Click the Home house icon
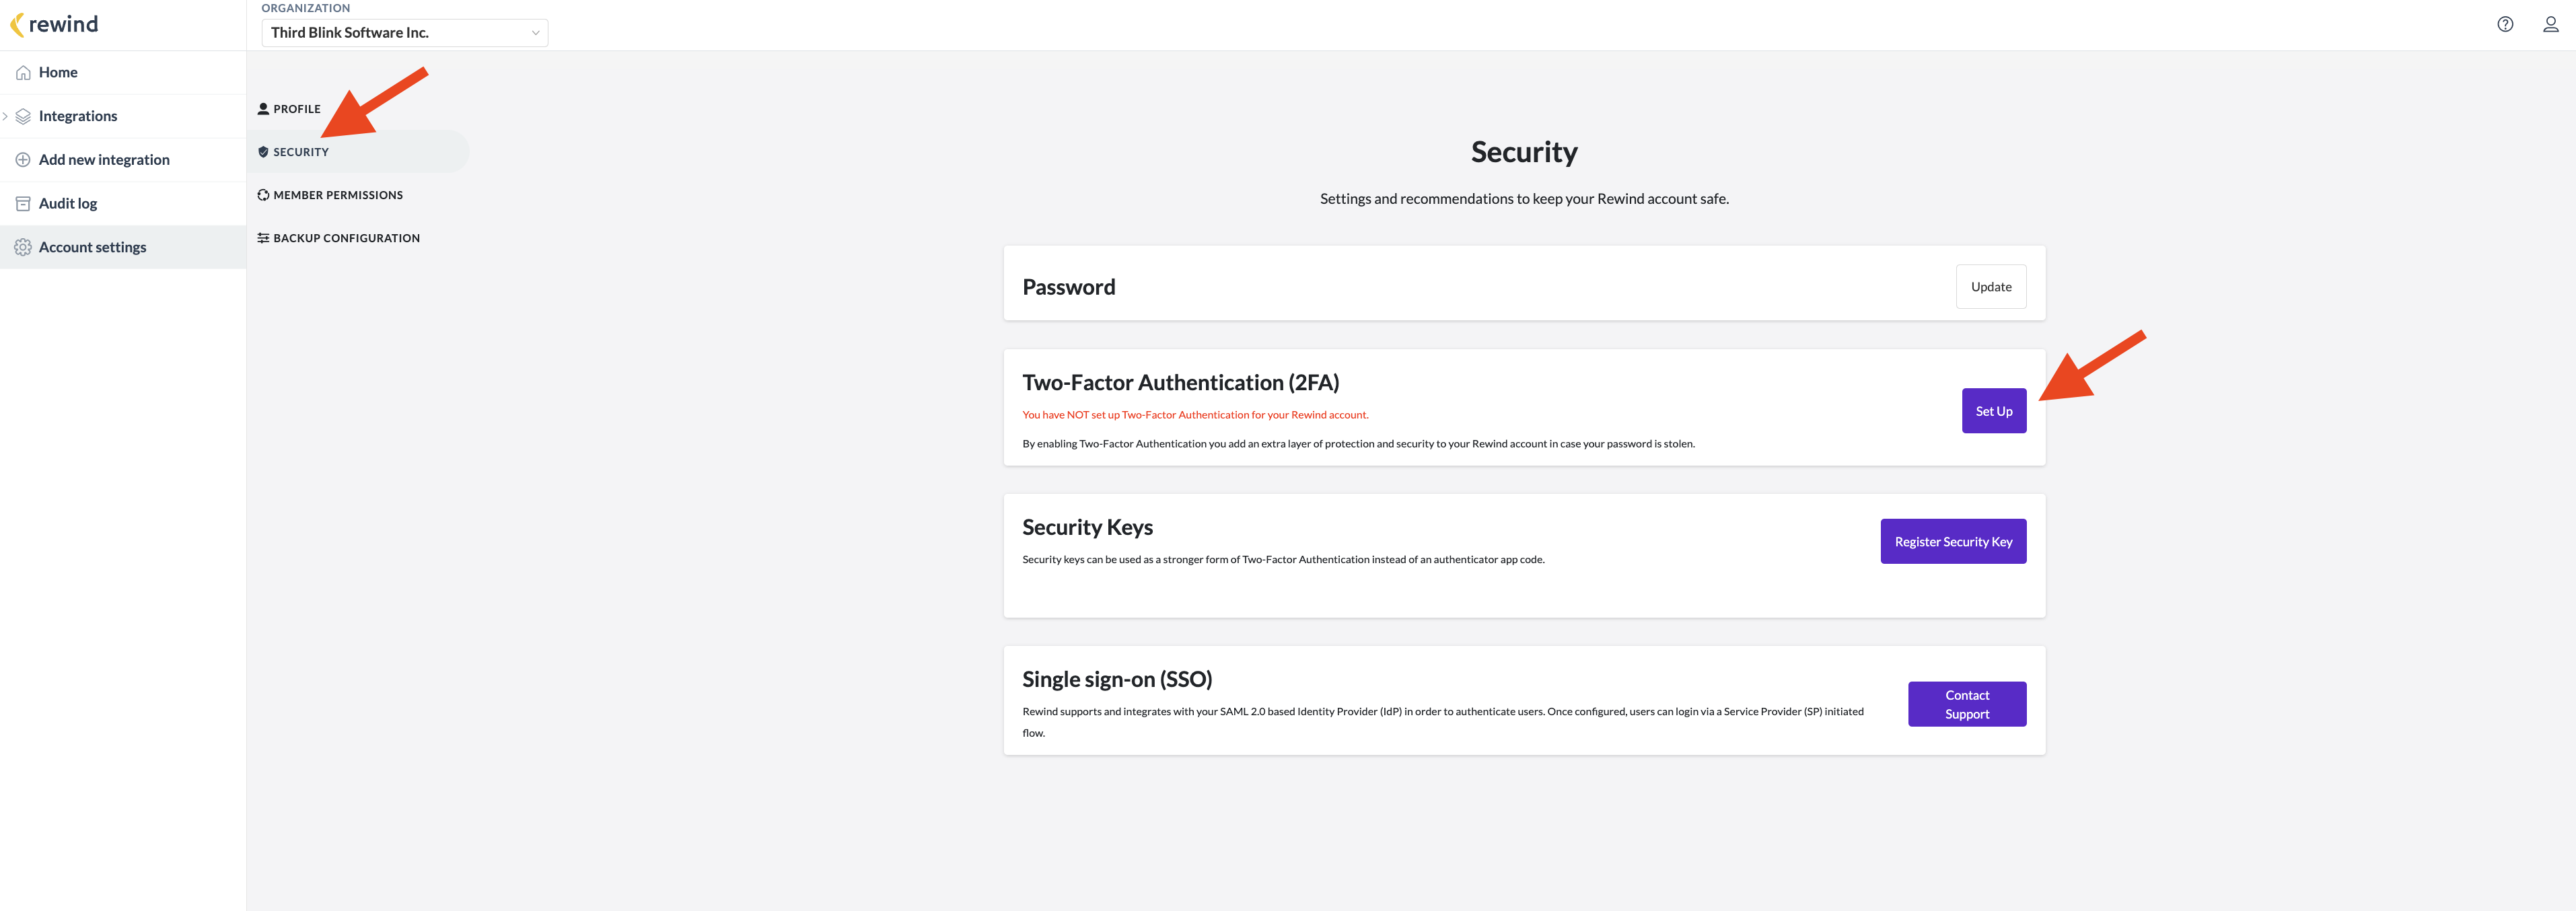 [23, 73]
